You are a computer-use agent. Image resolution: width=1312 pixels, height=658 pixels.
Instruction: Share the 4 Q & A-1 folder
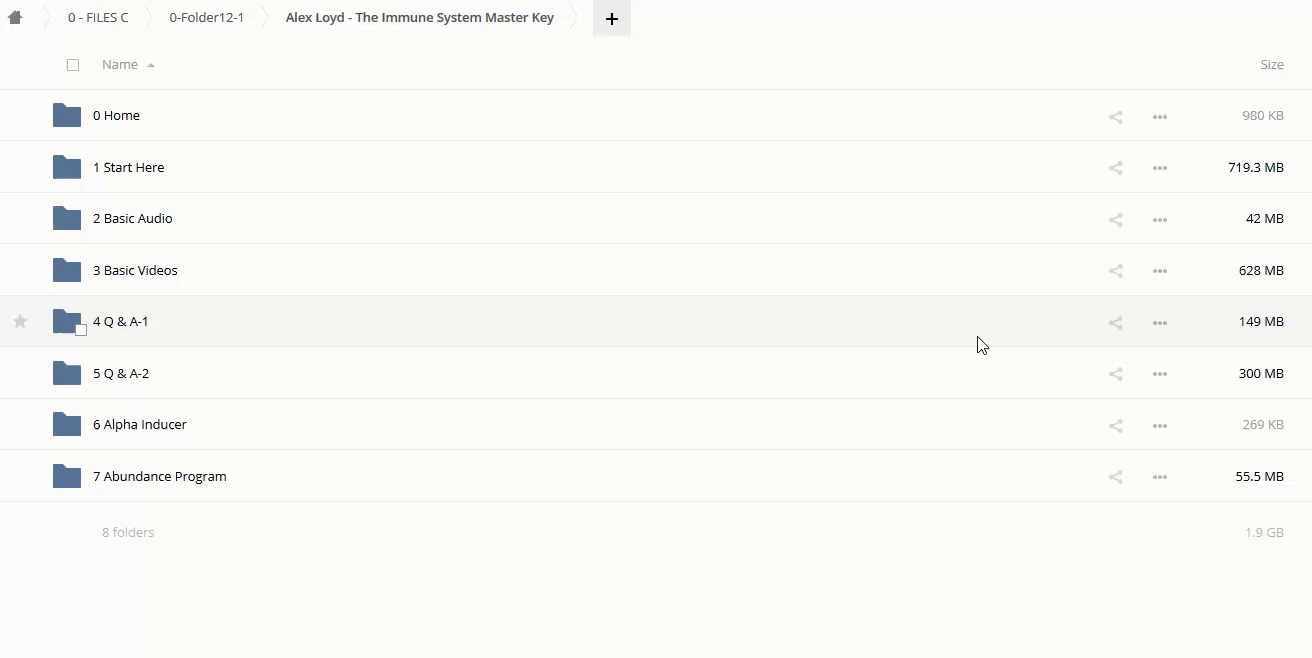click(x=1115, y=323)
